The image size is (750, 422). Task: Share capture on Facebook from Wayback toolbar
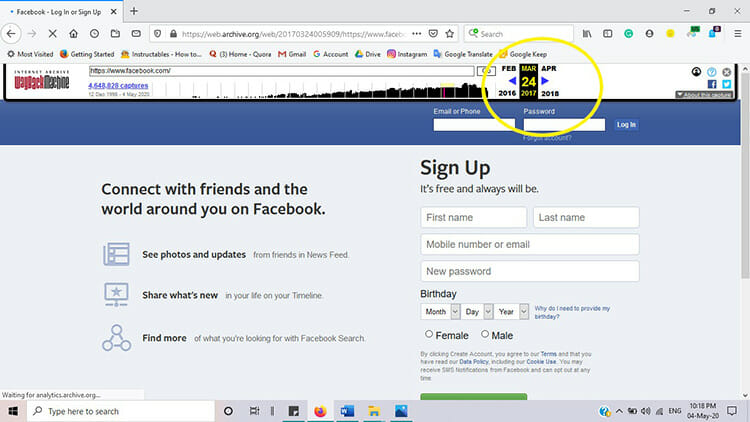712,84
